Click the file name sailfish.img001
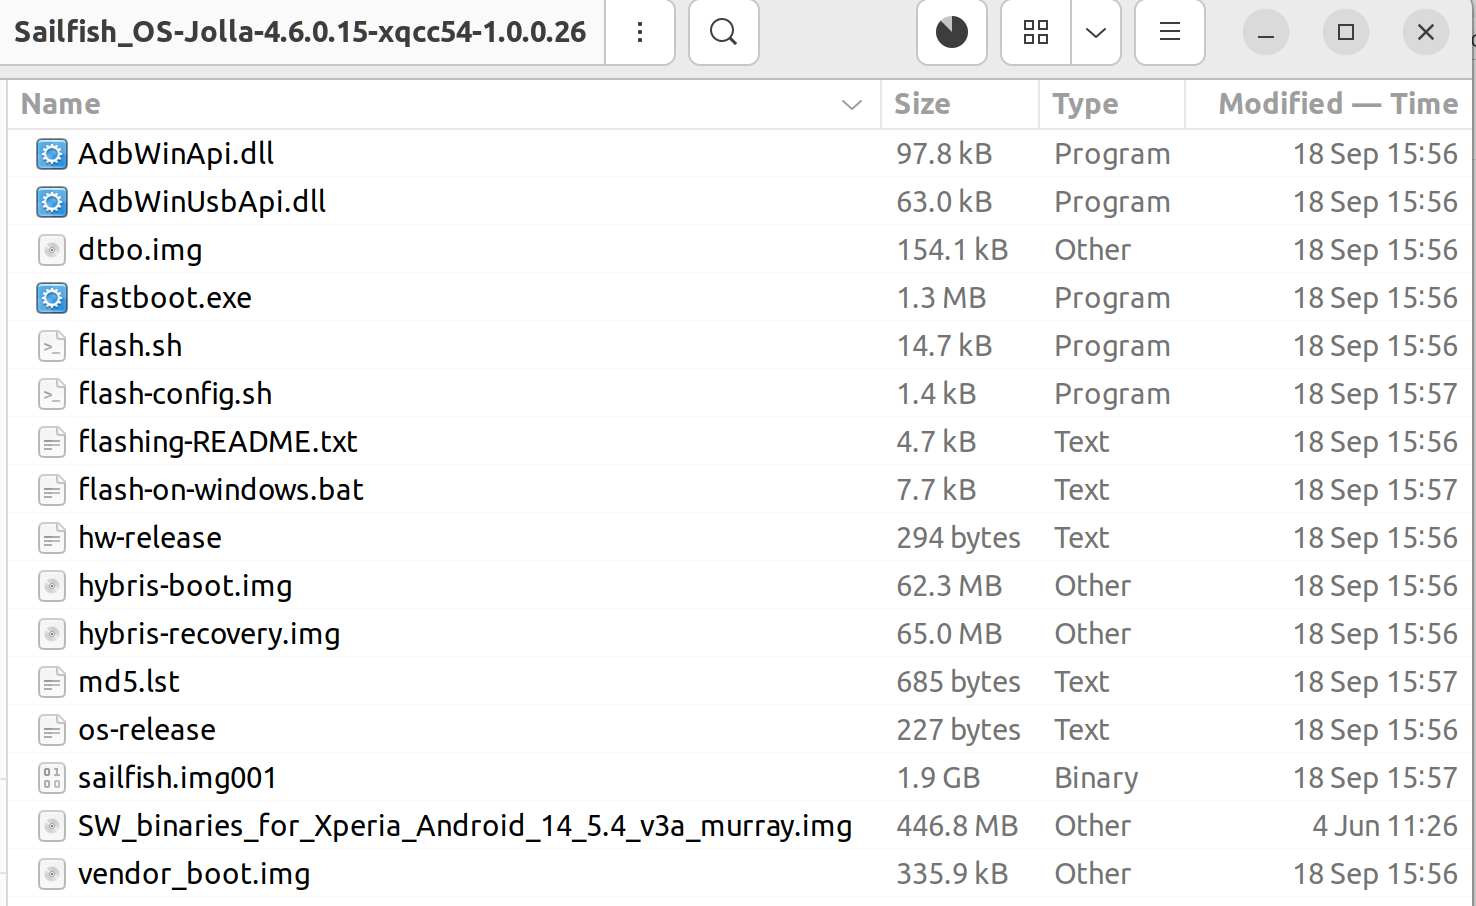The image size is (1476, 906). (177, 778)
